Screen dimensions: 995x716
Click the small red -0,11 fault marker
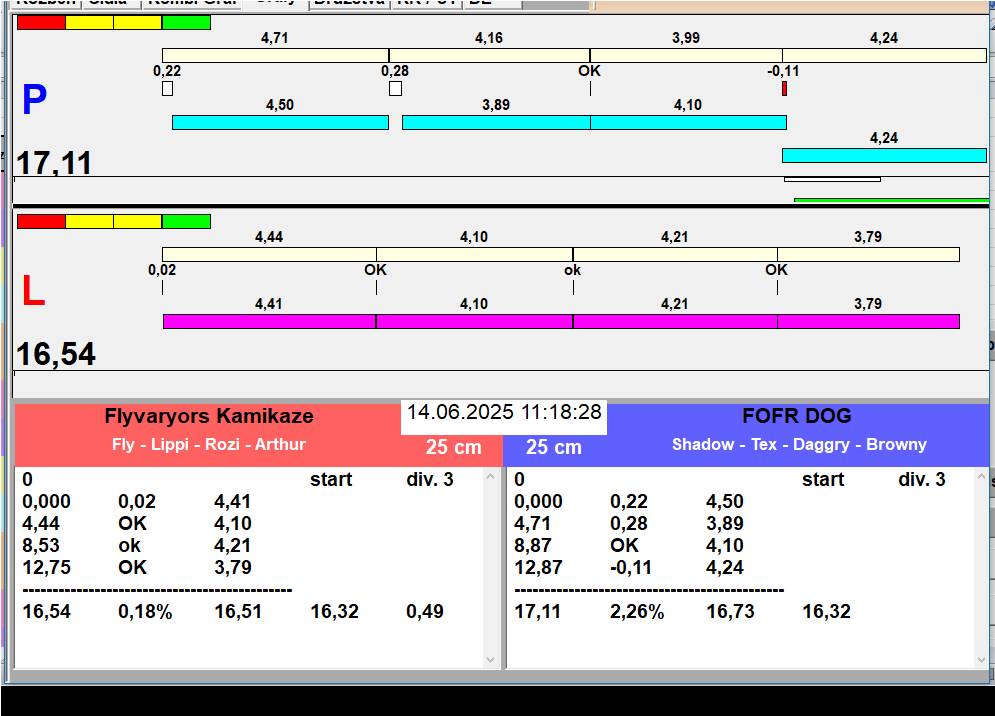point(784,89)
